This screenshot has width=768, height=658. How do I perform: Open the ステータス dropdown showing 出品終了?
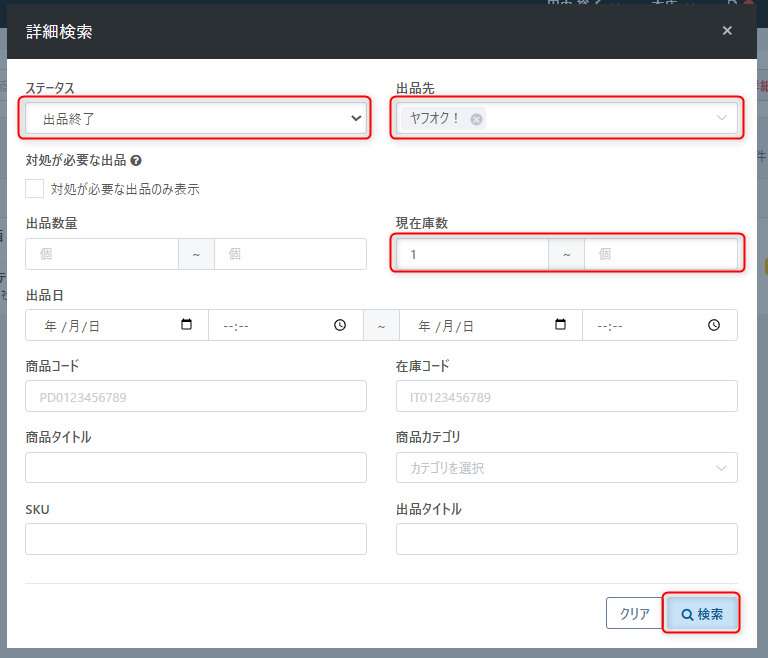coord(196,118)
